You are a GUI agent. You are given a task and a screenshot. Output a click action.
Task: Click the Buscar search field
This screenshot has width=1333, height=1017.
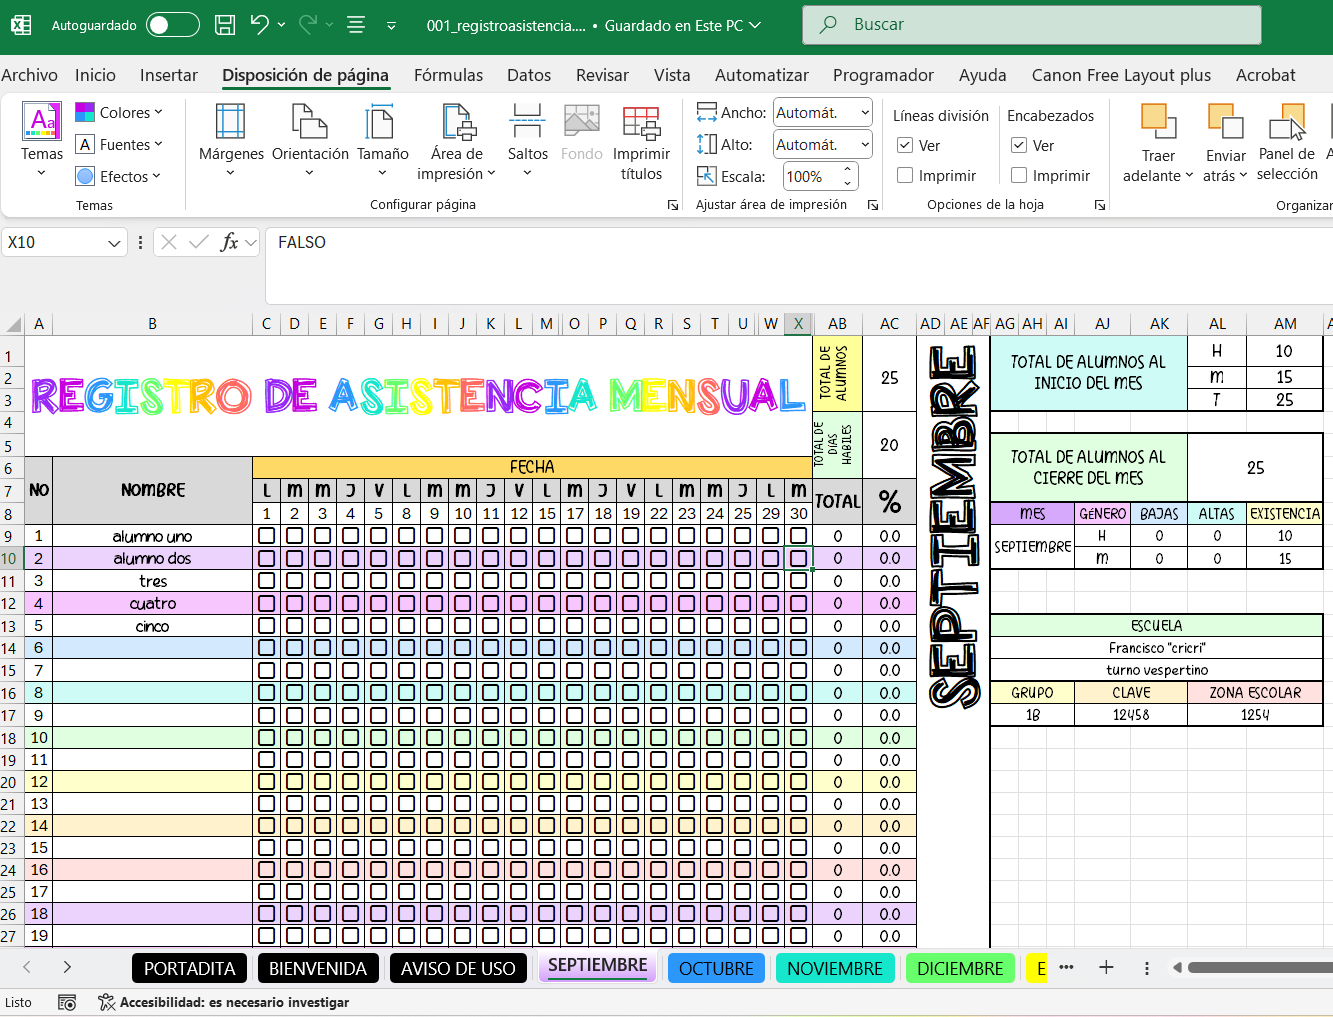[x=1030, y=25]
